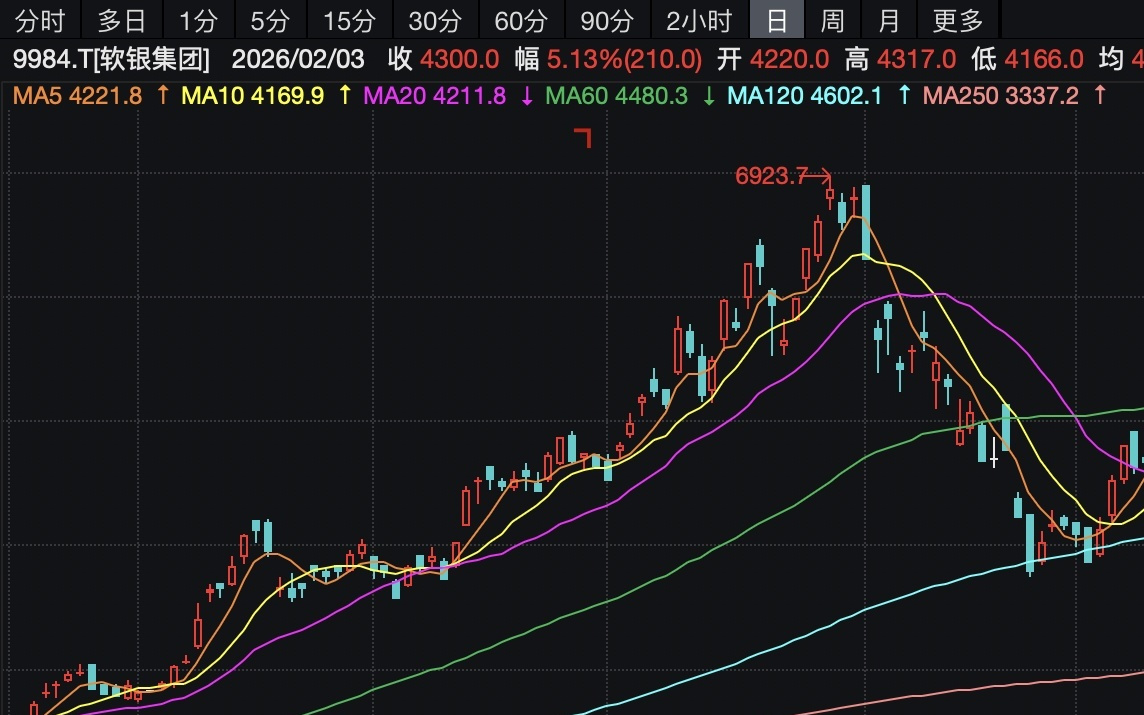This screenshot has height=715, width=1144.
Task: Switch to the 60分 period tab
Action: click(522, 20)
